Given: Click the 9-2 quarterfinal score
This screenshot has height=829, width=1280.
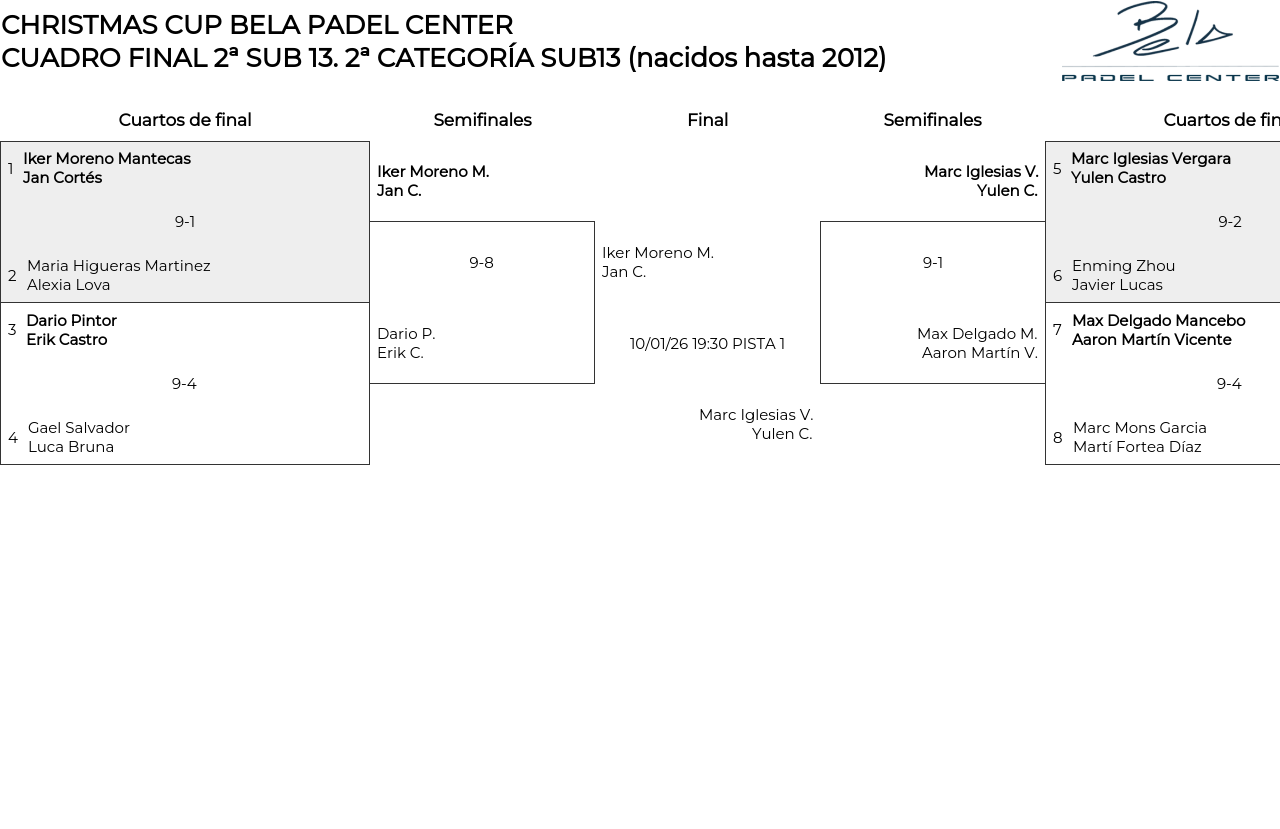Looking at the screenshot, I should pos(1229,222).
